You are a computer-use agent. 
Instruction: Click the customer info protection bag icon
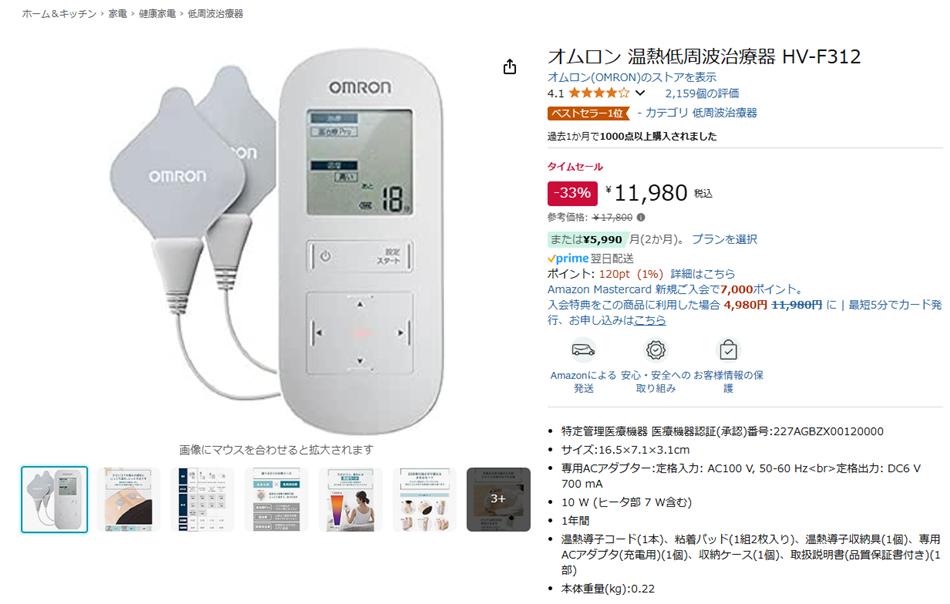coord(728,350)
